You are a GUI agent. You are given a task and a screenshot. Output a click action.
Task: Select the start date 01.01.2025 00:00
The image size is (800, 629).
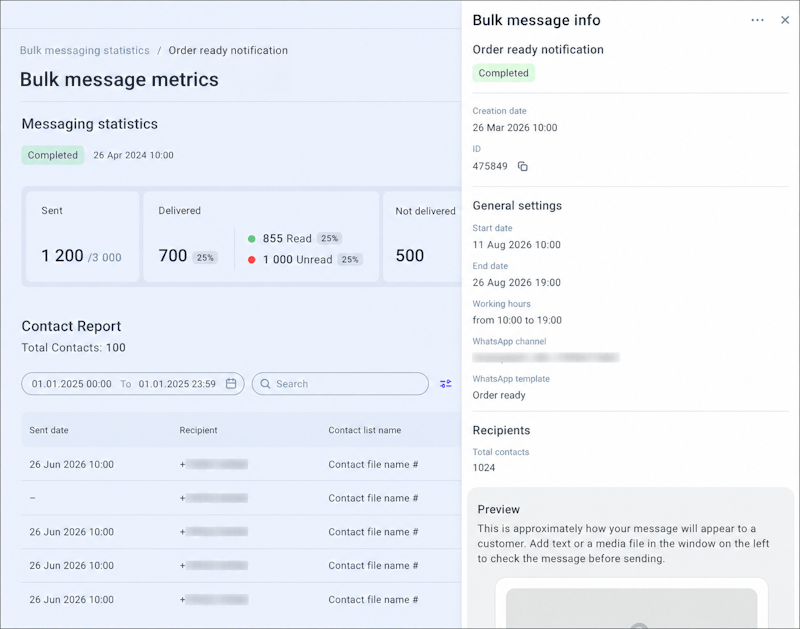coord(71,384)
